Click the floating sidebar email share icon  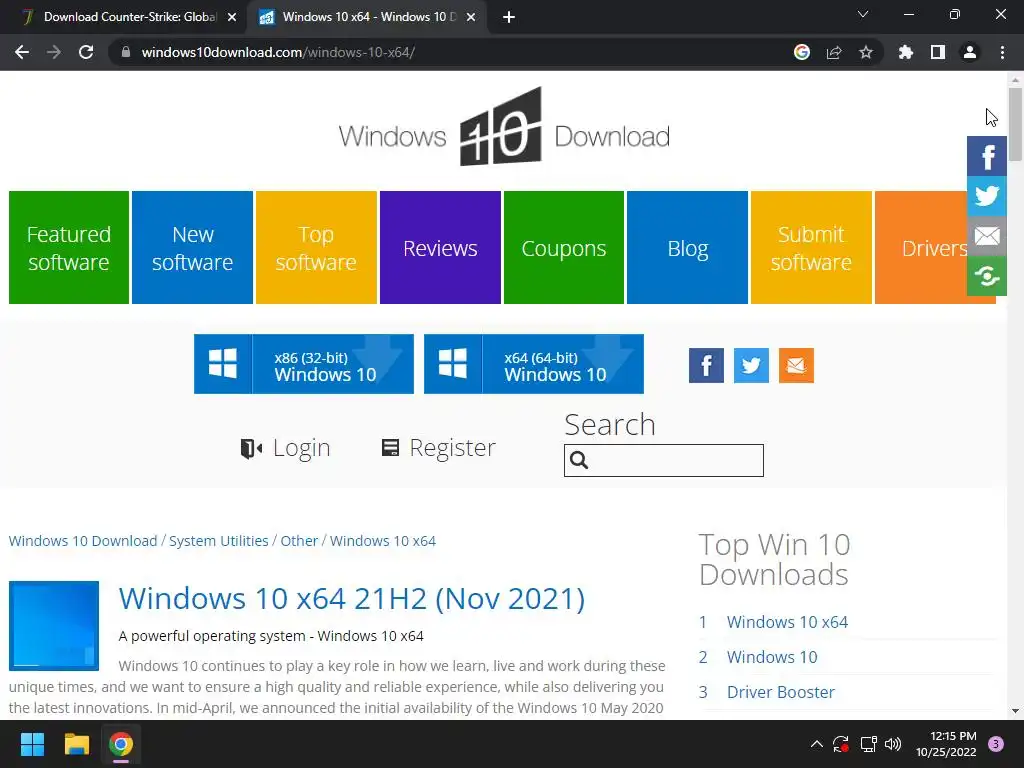pos(987,236)
